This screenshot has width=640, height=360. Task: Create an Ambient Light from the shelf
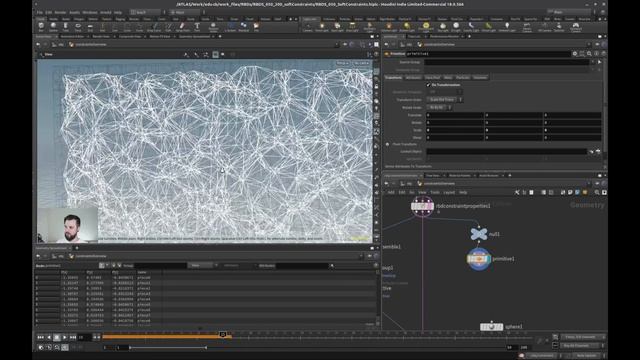507,27
